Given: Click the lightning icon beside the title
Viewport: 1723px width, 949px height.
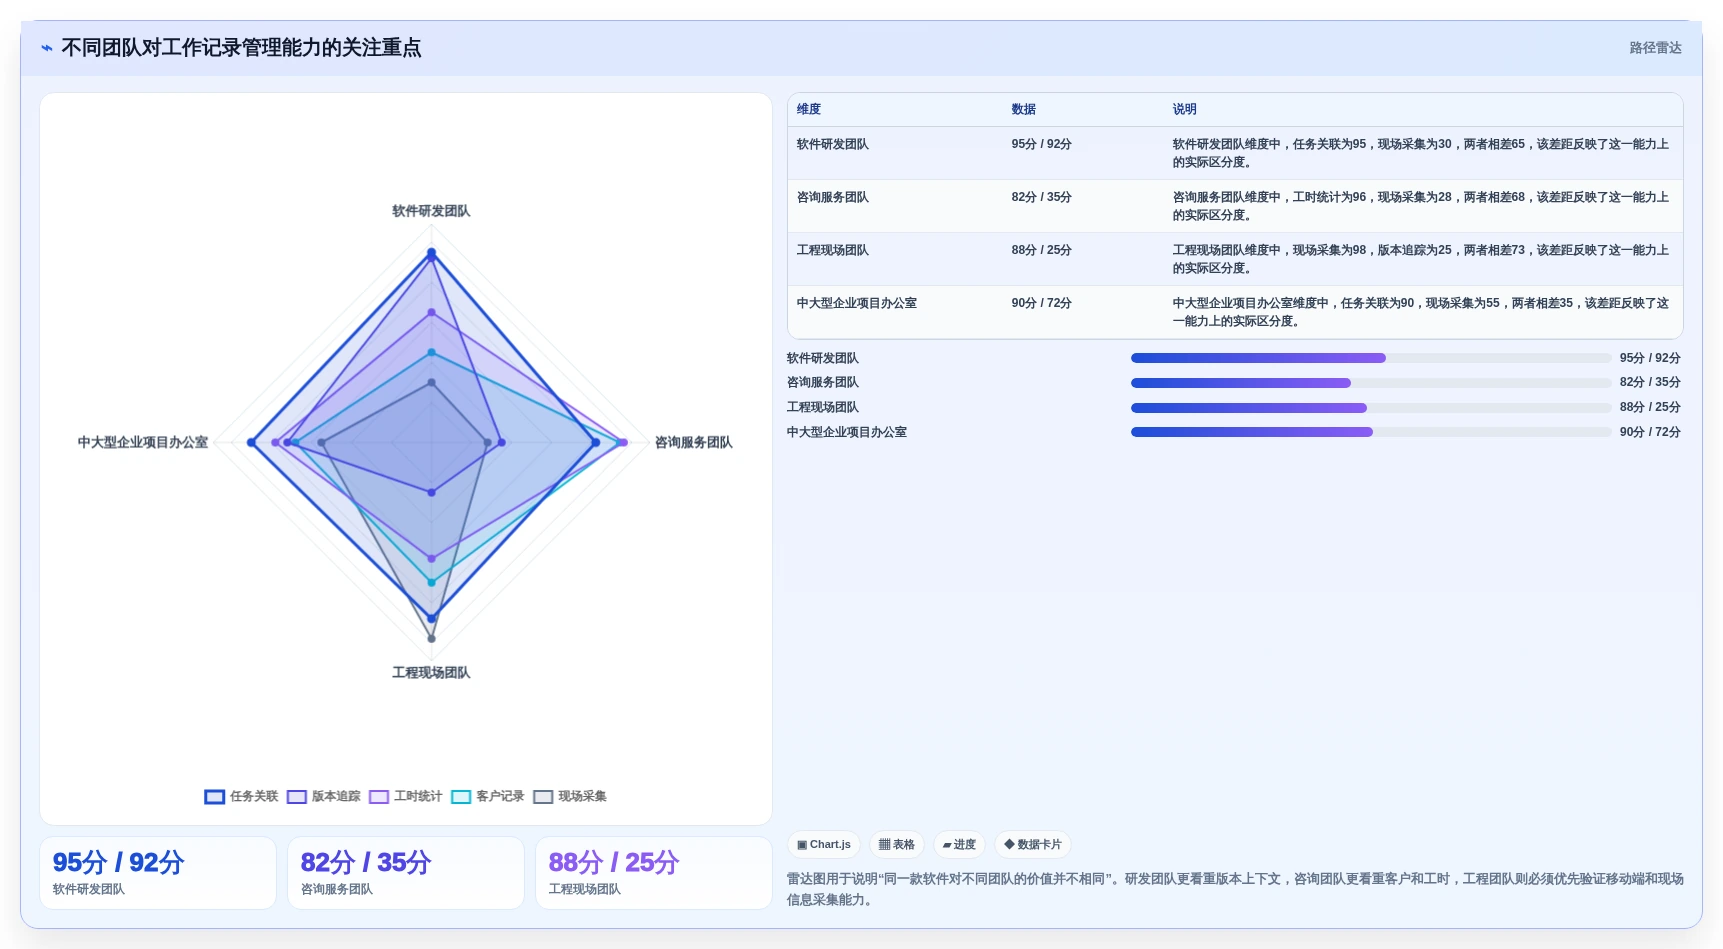Looking at the screenshot, I should 47,48.
